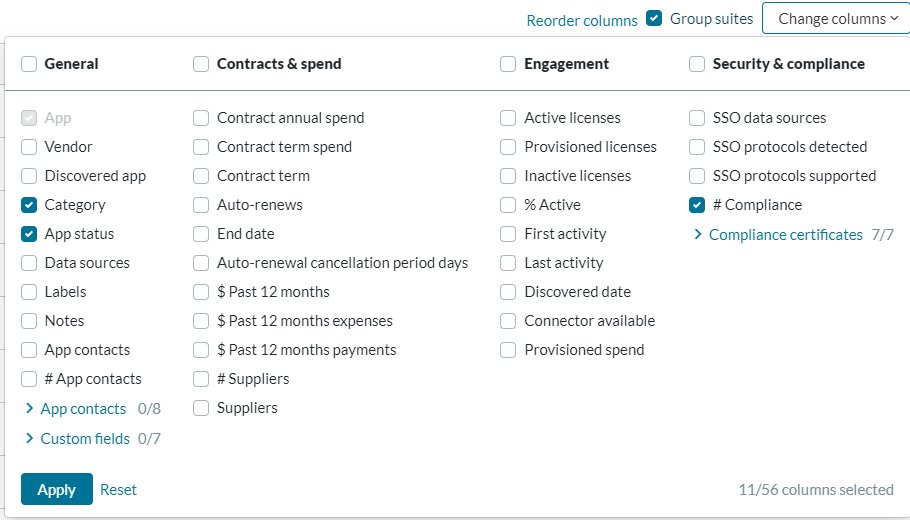Tick the Active licenses checkbox
Image resolution: width=910 pixels, height=520 pixels.
click(x=508, y=118)
